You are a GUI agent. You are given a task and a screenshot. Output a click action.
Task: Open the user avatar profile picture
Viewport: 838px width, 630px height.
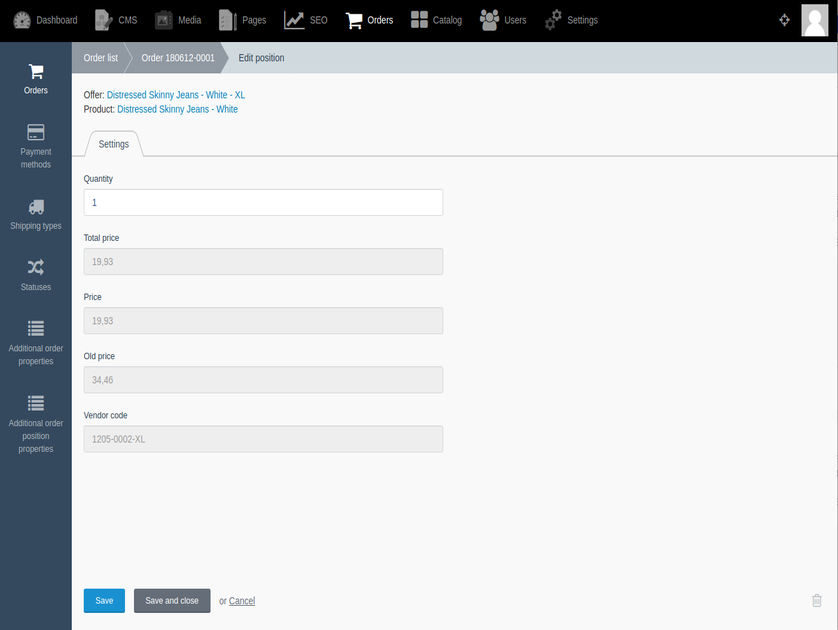click(x=814, y=20)
